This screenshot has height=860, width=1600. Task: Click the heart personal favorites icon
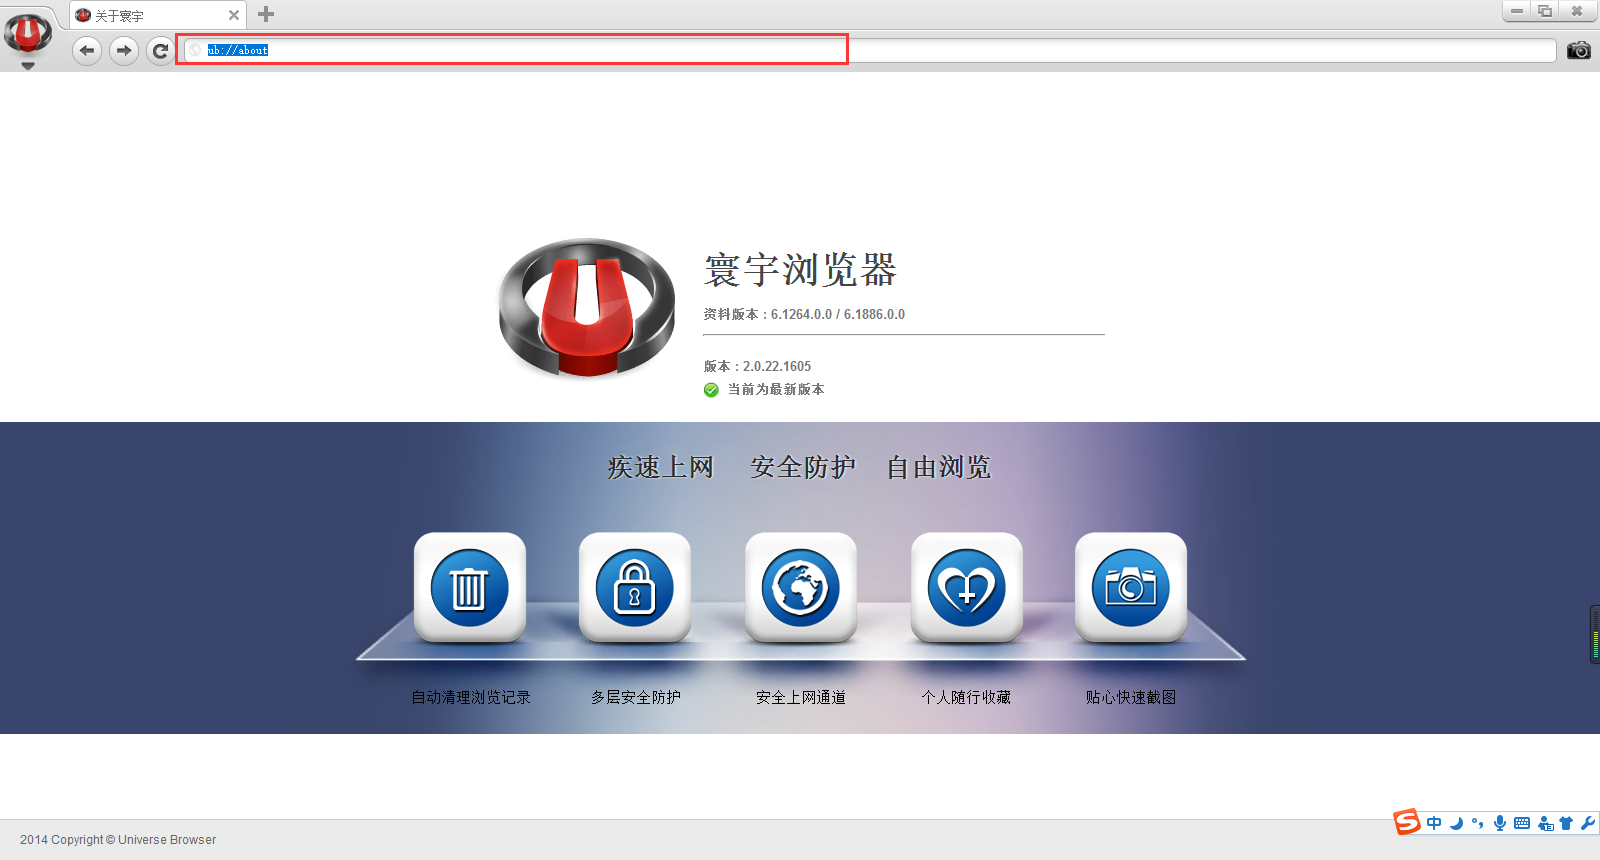coord(966,588)
